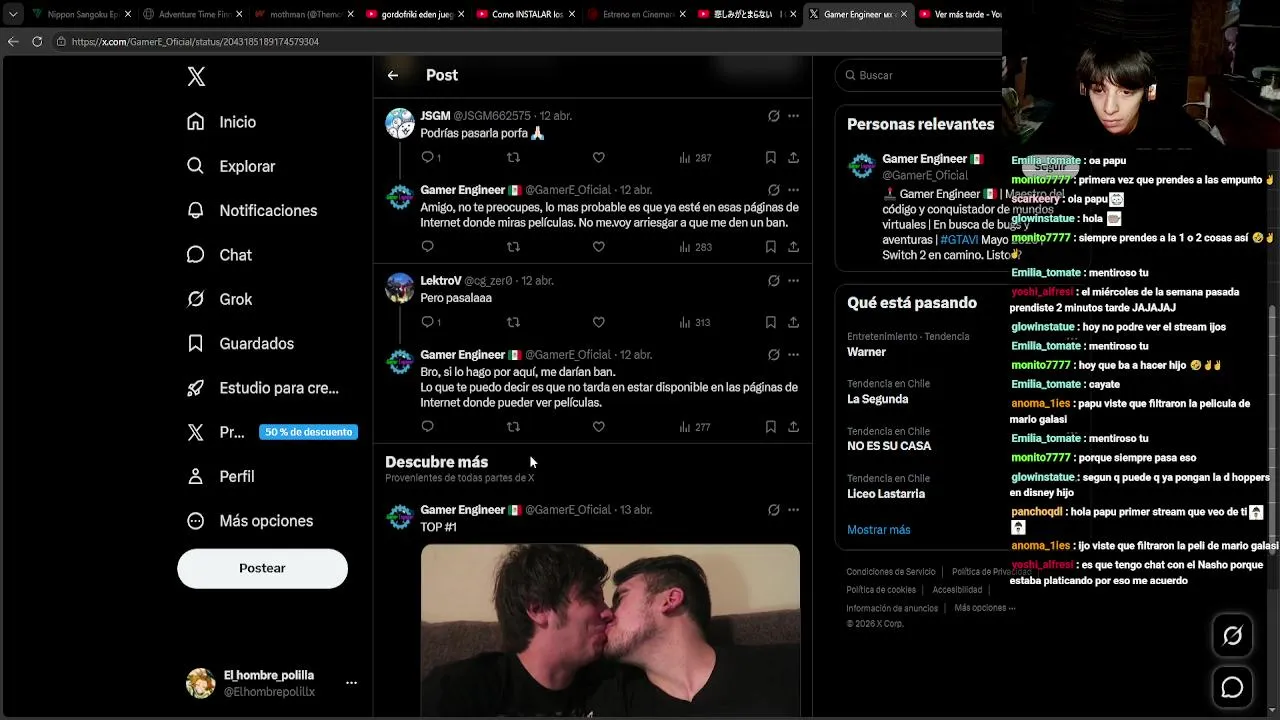The image size is (1280, 720).
Task: Share JSGM's post
Action: pyautogui.click(x=793, y=157)
